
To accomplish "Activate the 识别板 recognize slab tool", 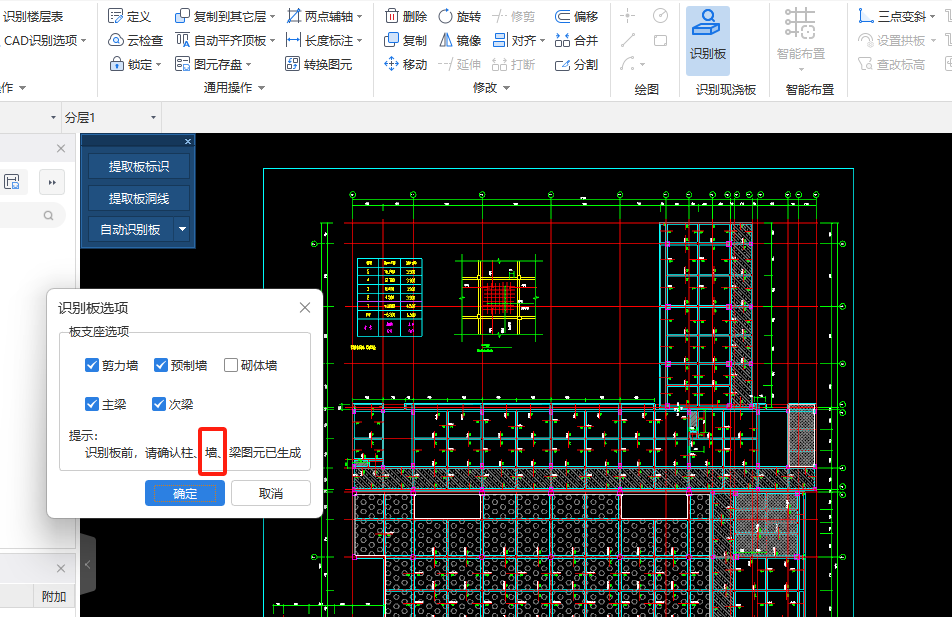I will [x=707, y=40].
